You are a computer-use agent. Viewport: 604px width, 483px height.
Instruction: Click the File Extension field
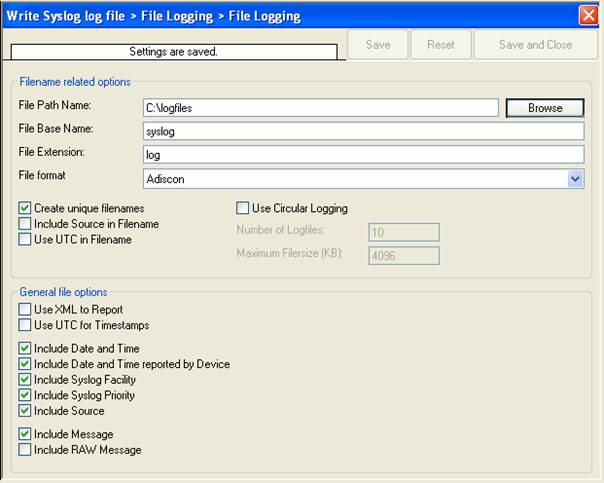[x=364, y=155]
